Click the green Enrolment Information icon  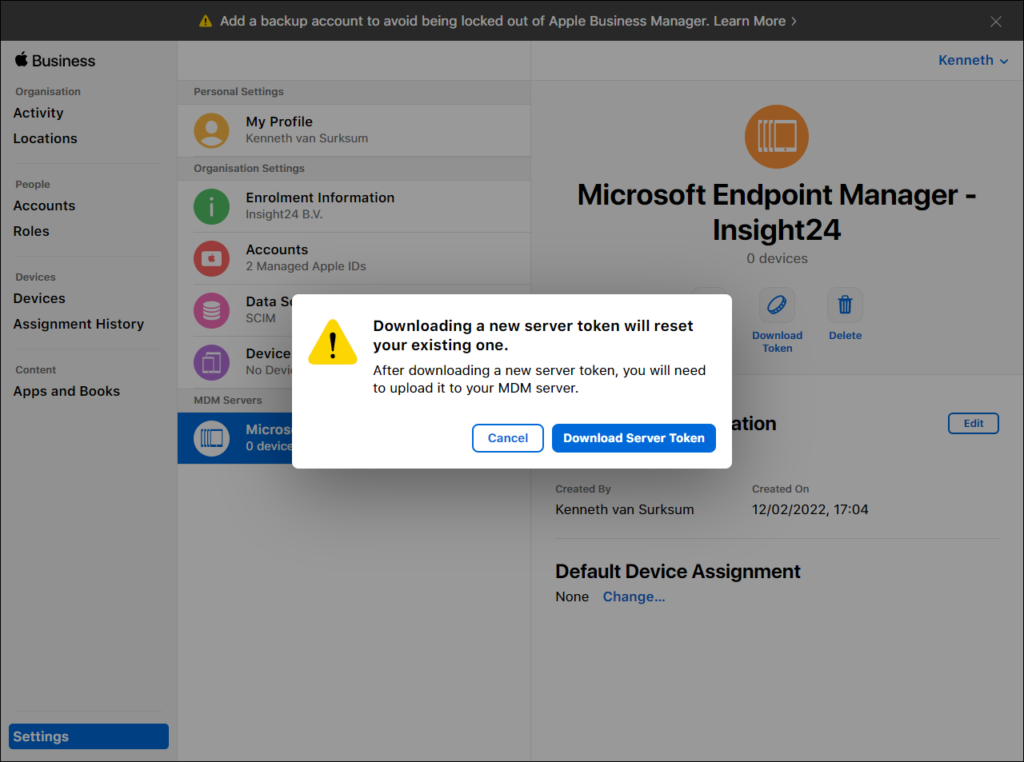(211, 206)
